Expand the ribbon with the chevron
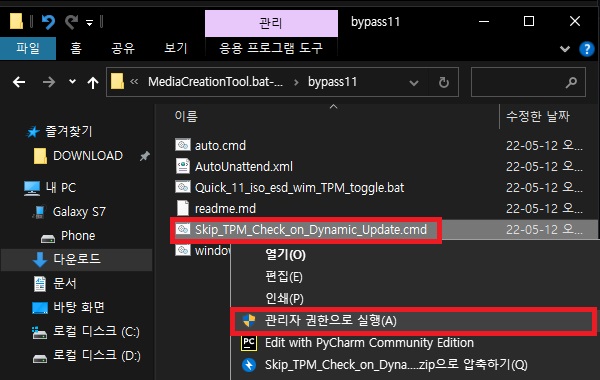The height and width of the screenshot is (380, 600). click(x=565, y=49)
